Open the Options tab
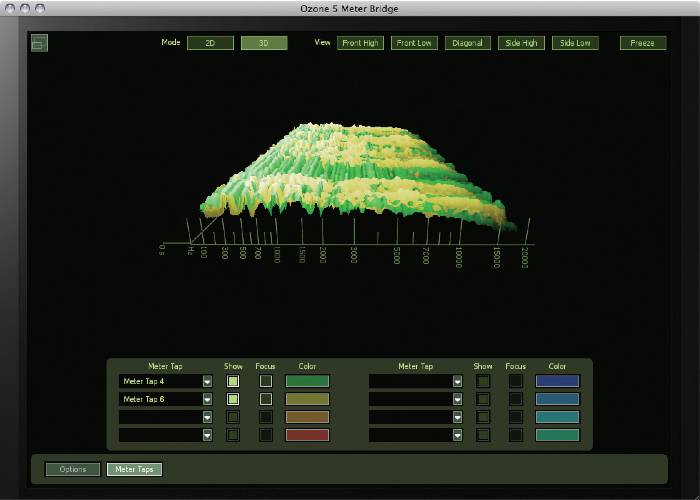 point(72,469)
